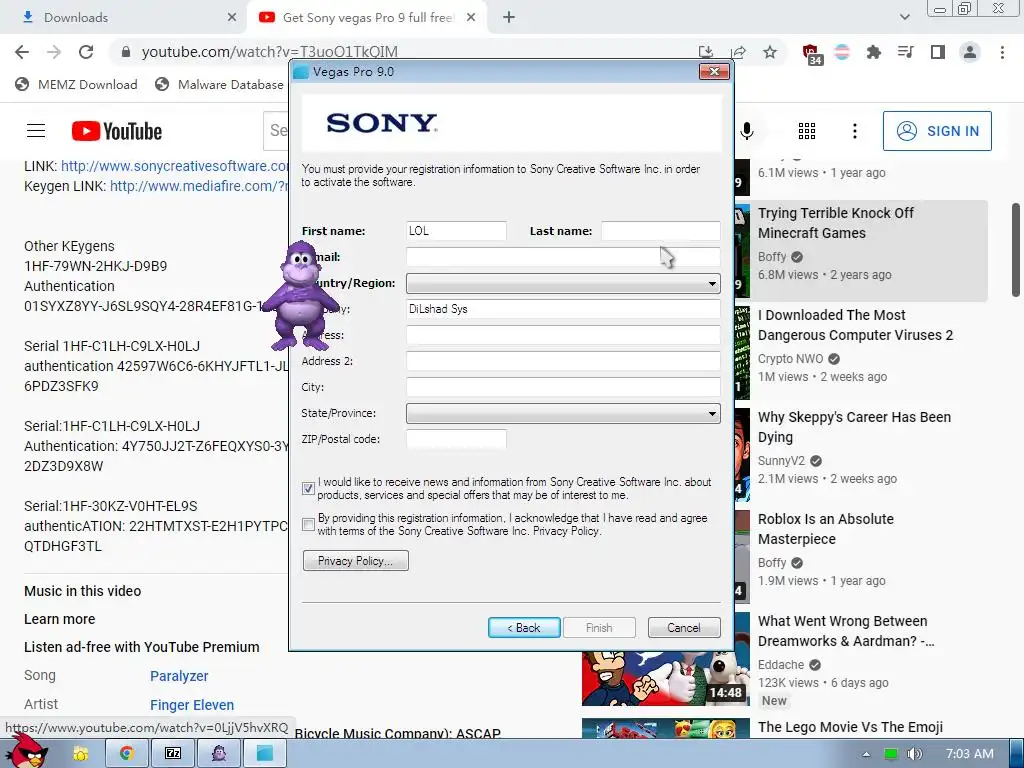This screenshot has height=768, width=1024.
Task: Click the Company field containing DiLshad Sys
Action: click(563, 309)
